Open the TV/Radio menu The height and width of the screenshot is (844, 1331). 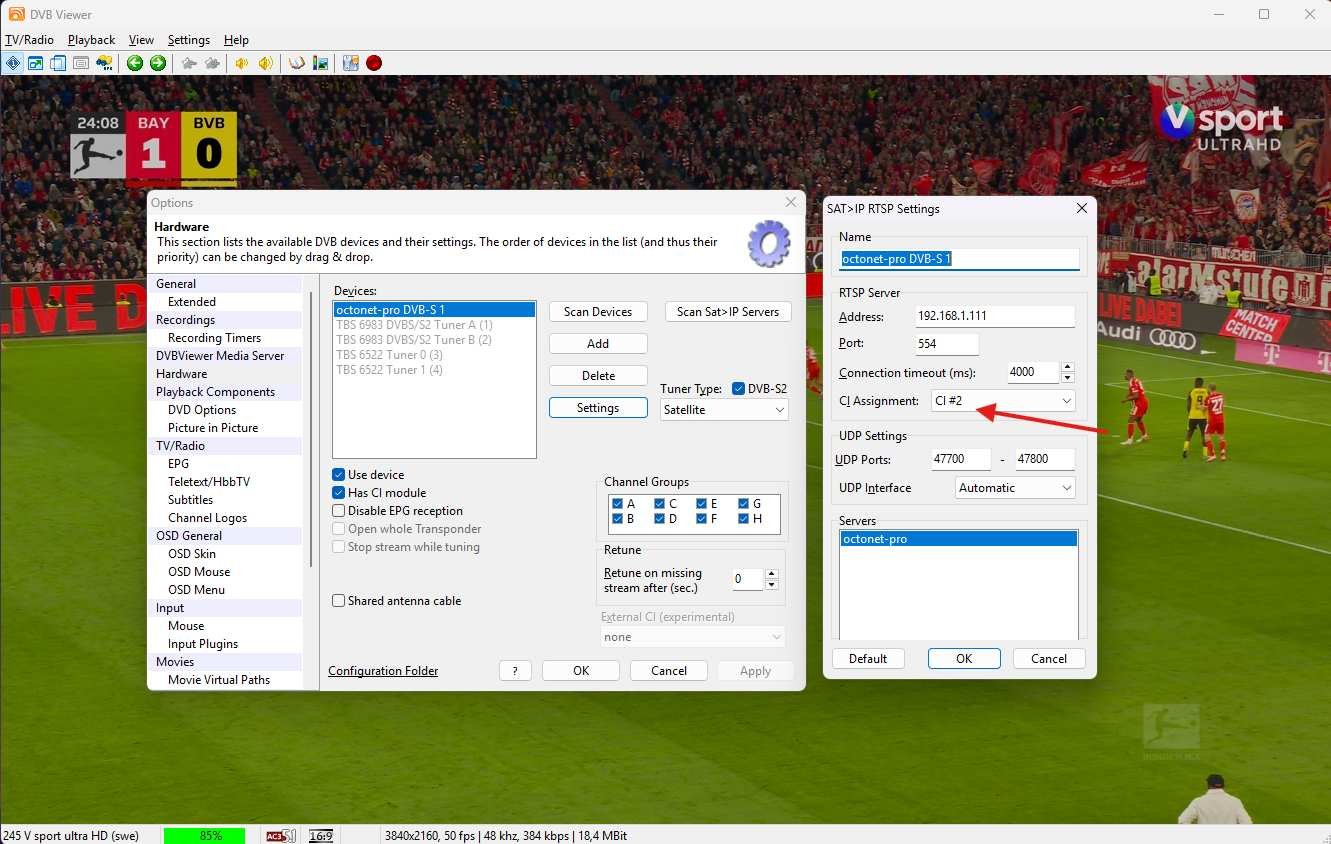pyautogui.click(x=29, y=40)
